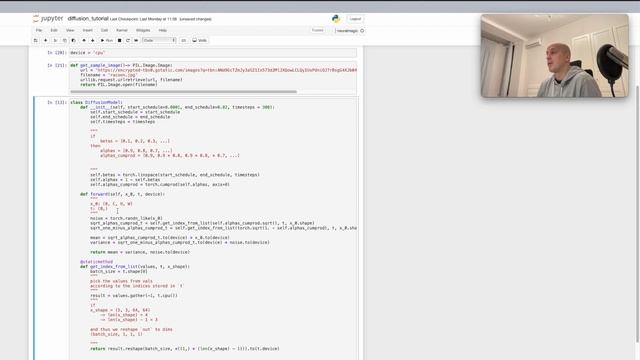Click the In [13] cell prompt
This screenshot has width=640, height=360.
pyautogui.click(x=57, y=102)
